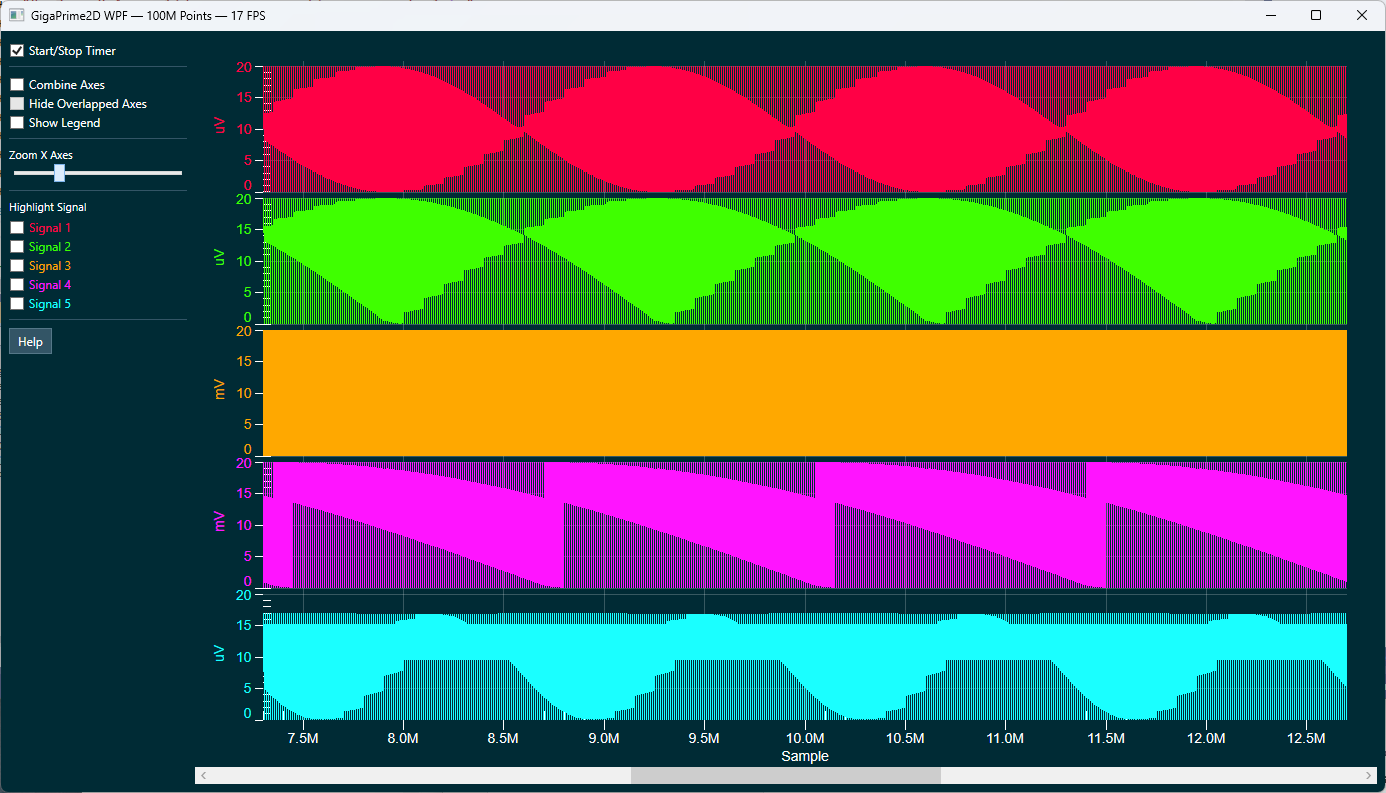Click the 'Sample' X axis title
This screenshot has width=1386, height=793.
point(805,756)
